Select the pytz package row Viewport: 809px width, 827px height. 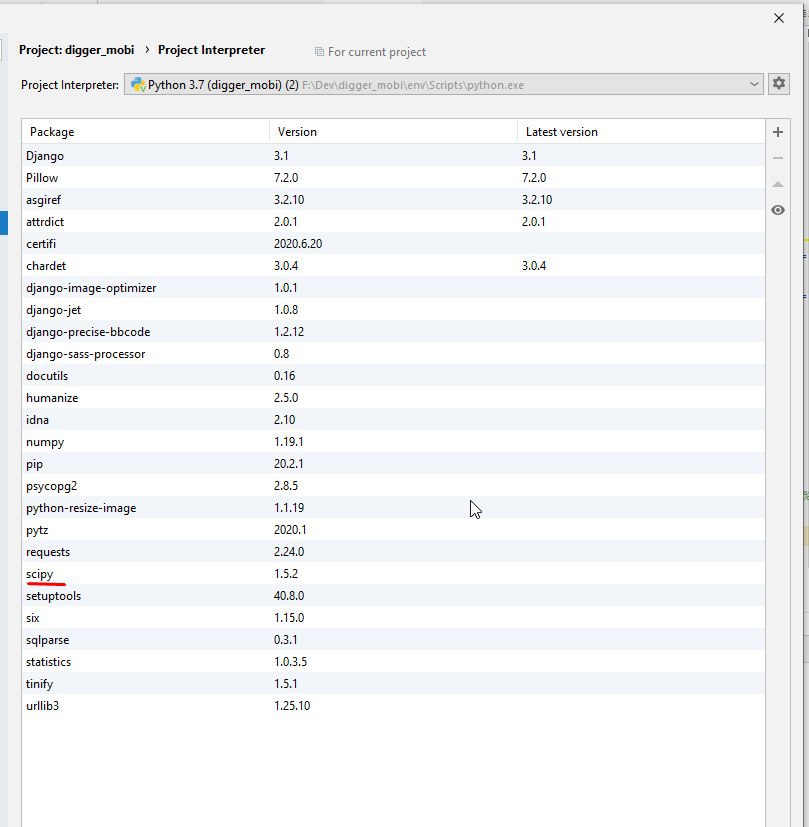coord(393,530)
